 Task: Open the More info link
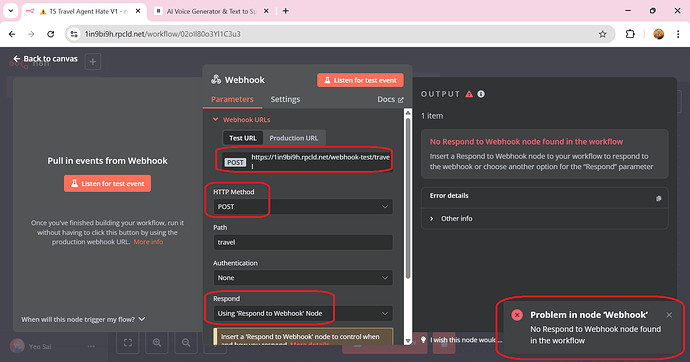pos(148,242)
